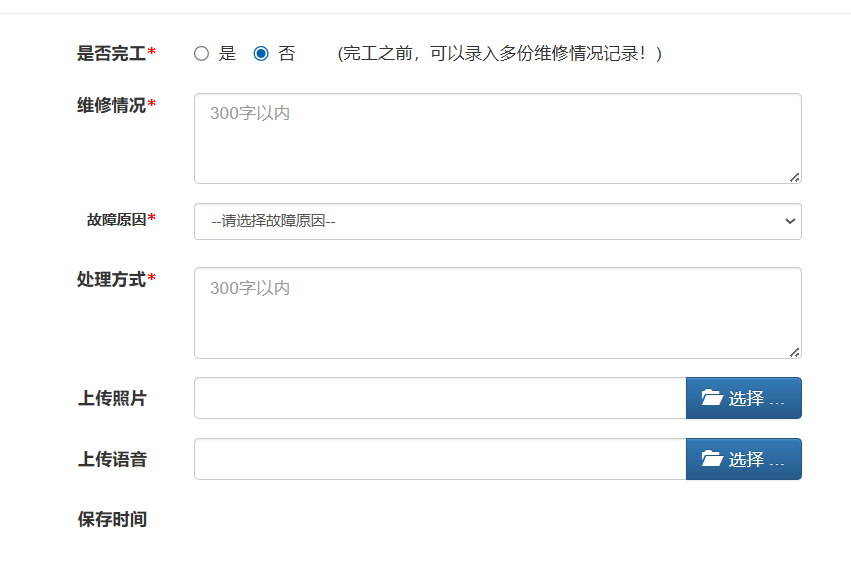Screen dimensions: 851x566
Task: Click the 是 option label text
Action: tap(227, 54)
